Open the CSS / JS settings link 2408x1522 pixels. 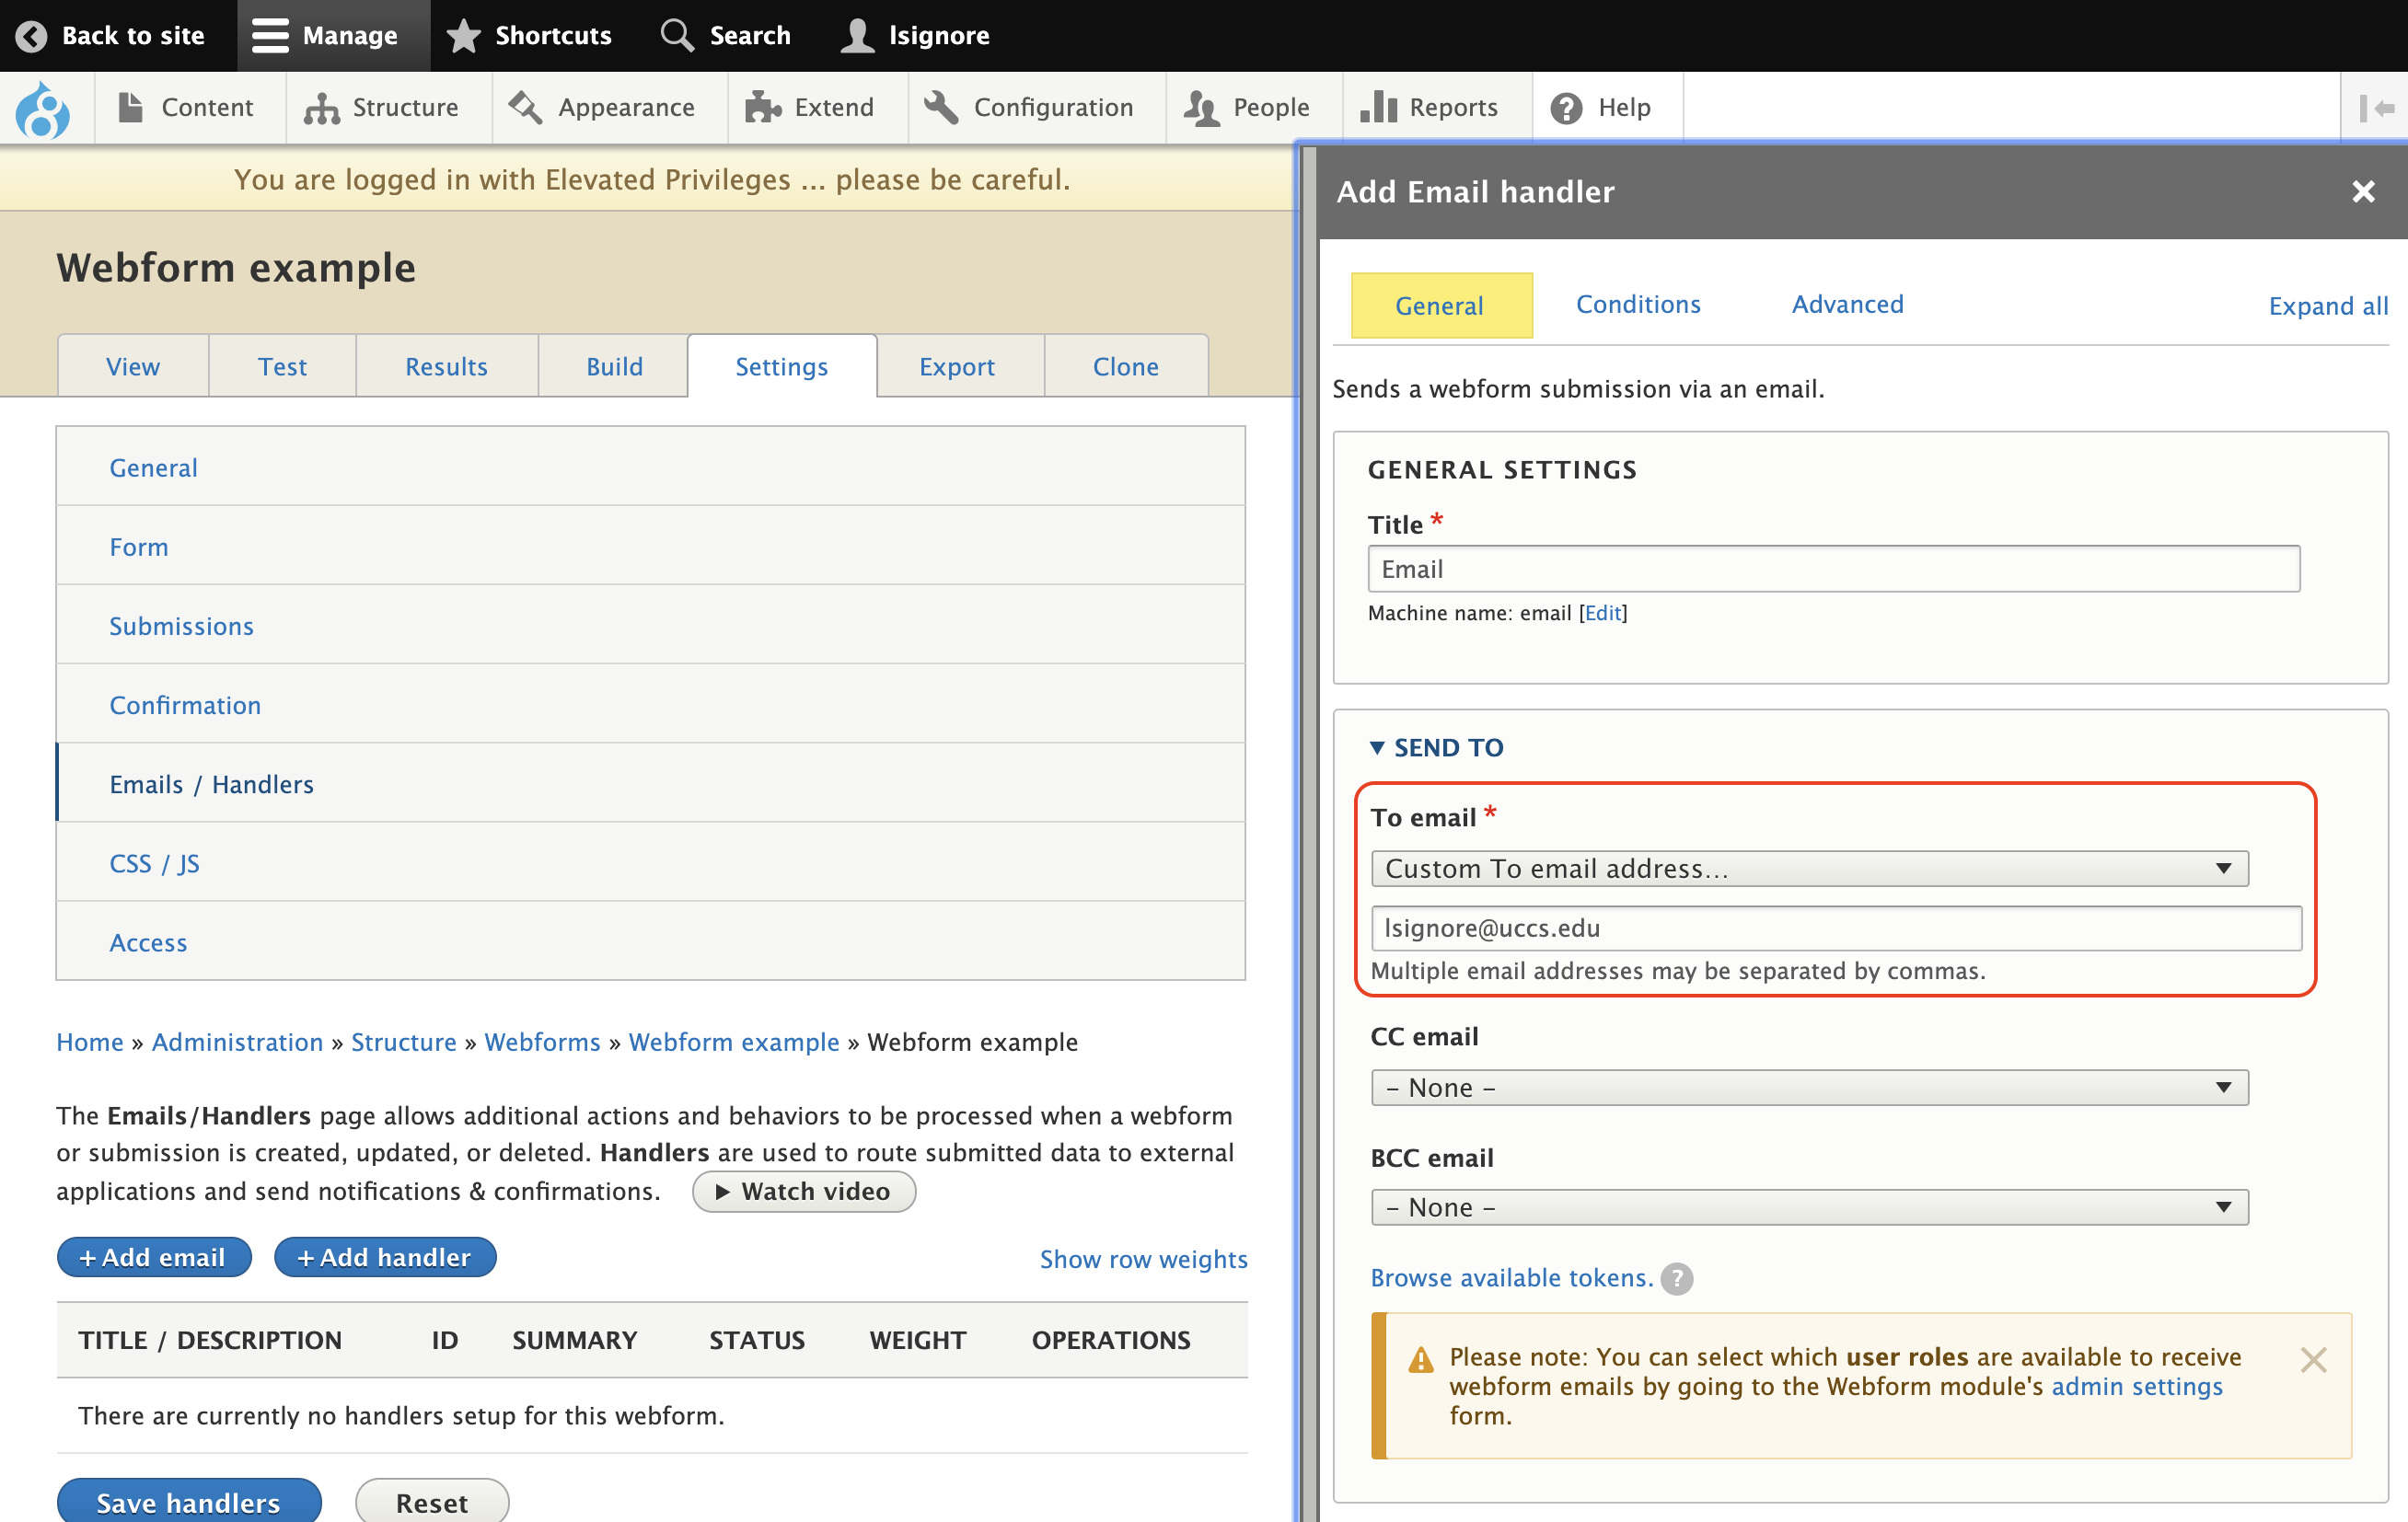[x=155, y=864]
